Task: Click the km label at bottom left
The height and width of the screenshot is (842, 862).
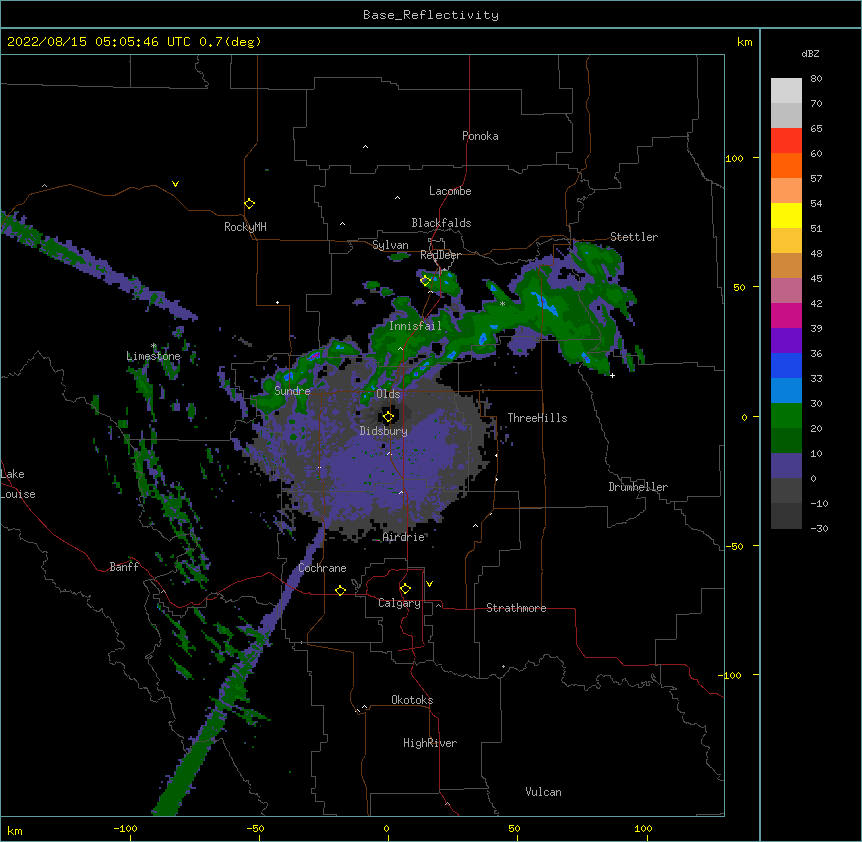Action: [15, 830]
